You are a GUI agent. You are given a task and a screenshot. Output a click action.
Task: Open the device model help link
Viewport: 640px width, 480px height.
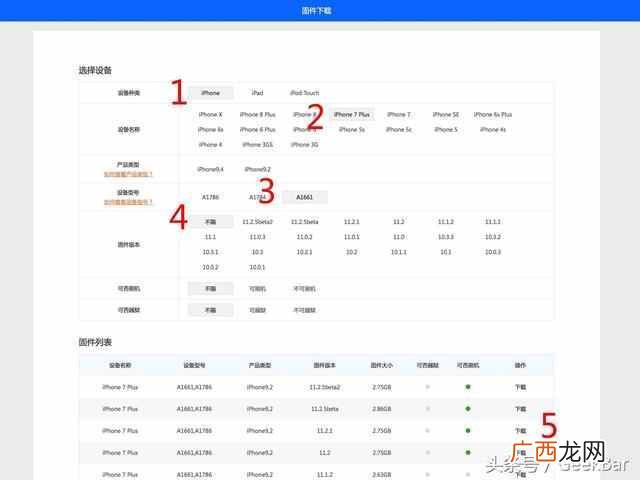(128, 202)
